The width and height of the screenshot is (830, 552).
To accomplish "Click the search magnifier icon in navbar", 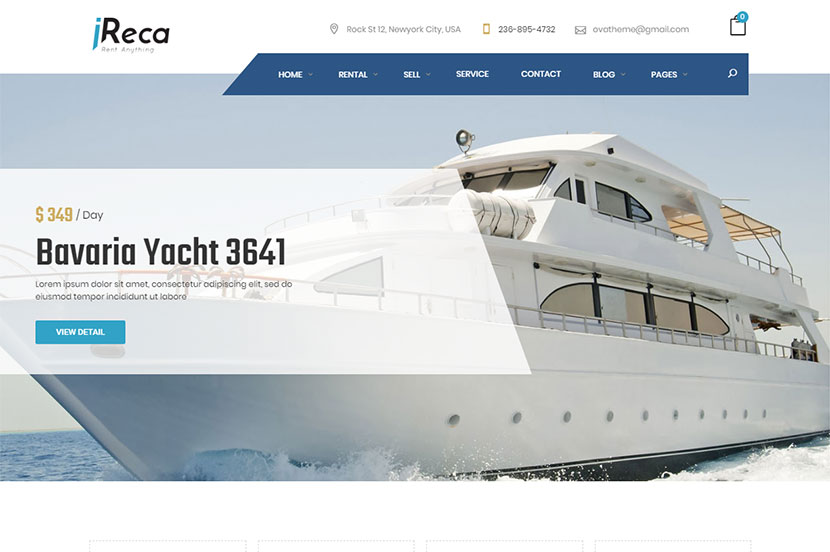I will coord(732,74).
